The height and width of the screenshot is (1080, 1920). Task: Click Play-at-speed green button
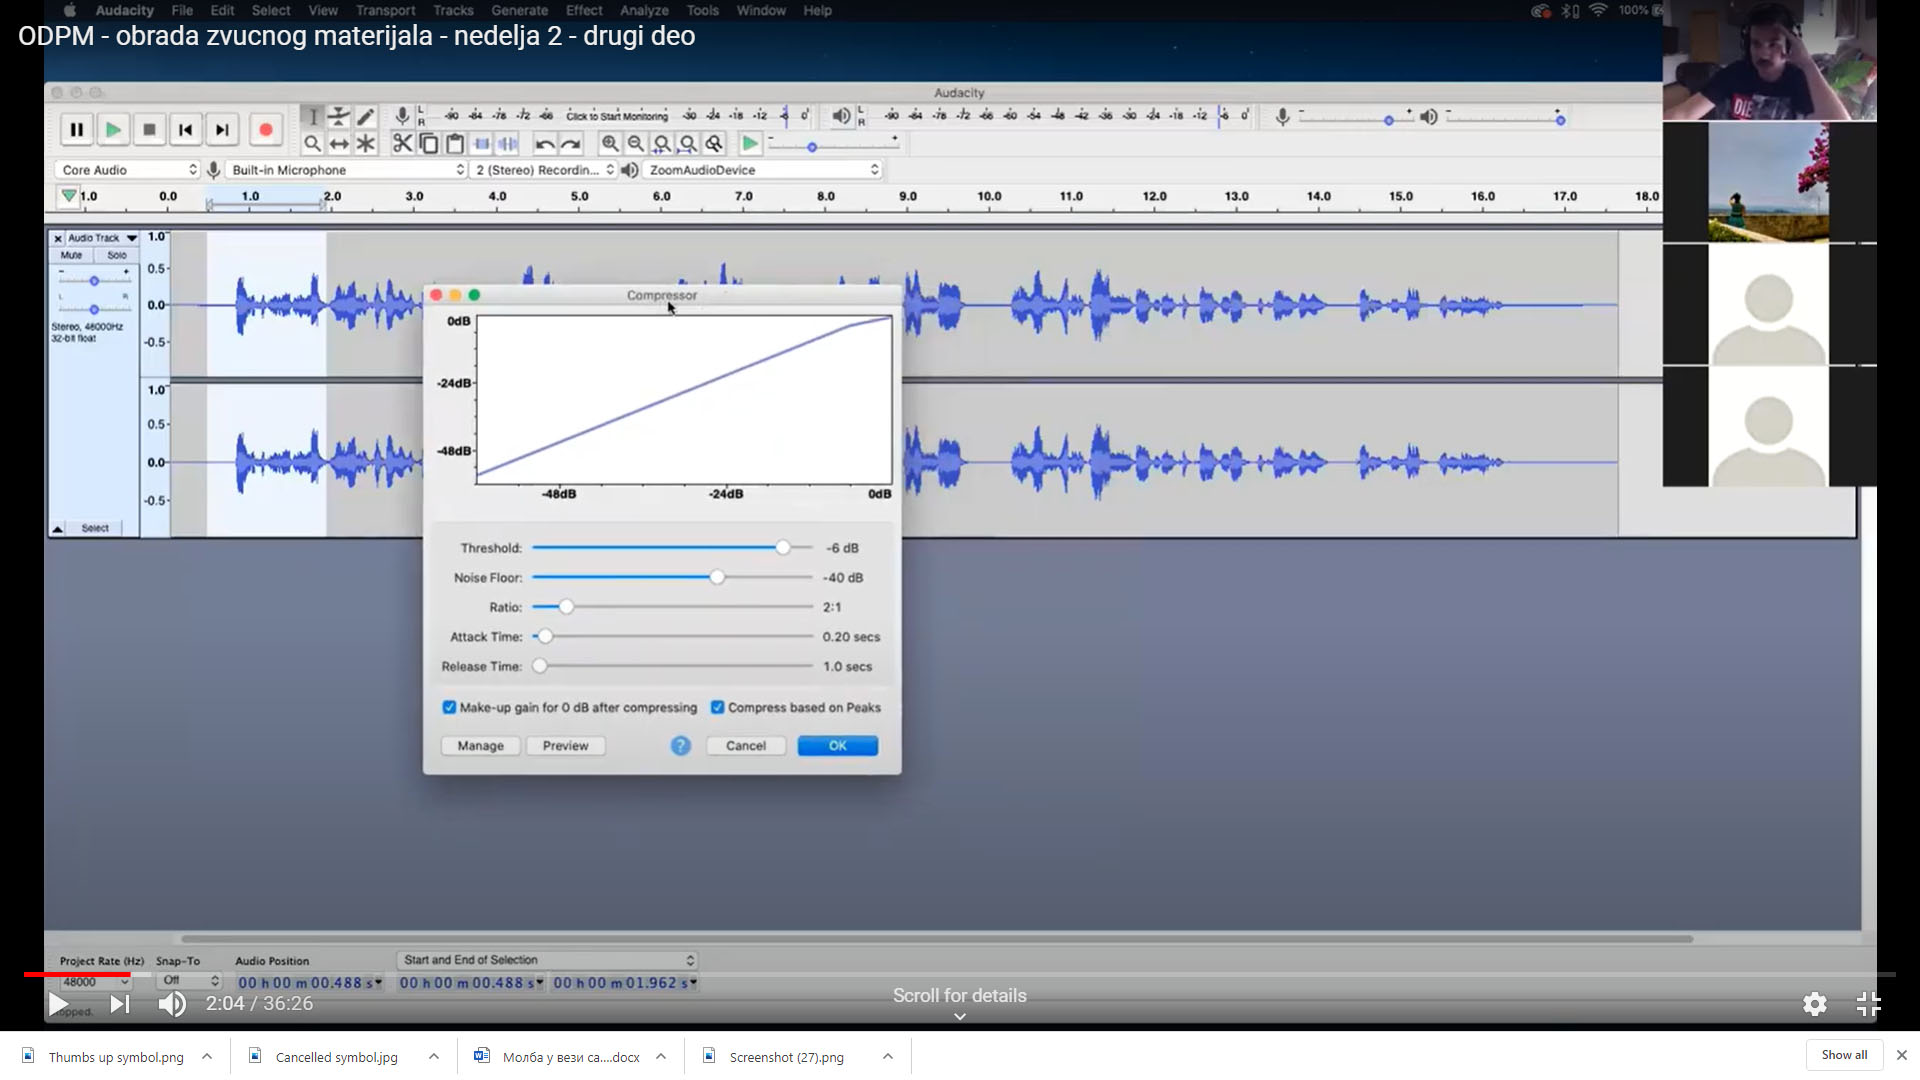[x=750, y=144]
